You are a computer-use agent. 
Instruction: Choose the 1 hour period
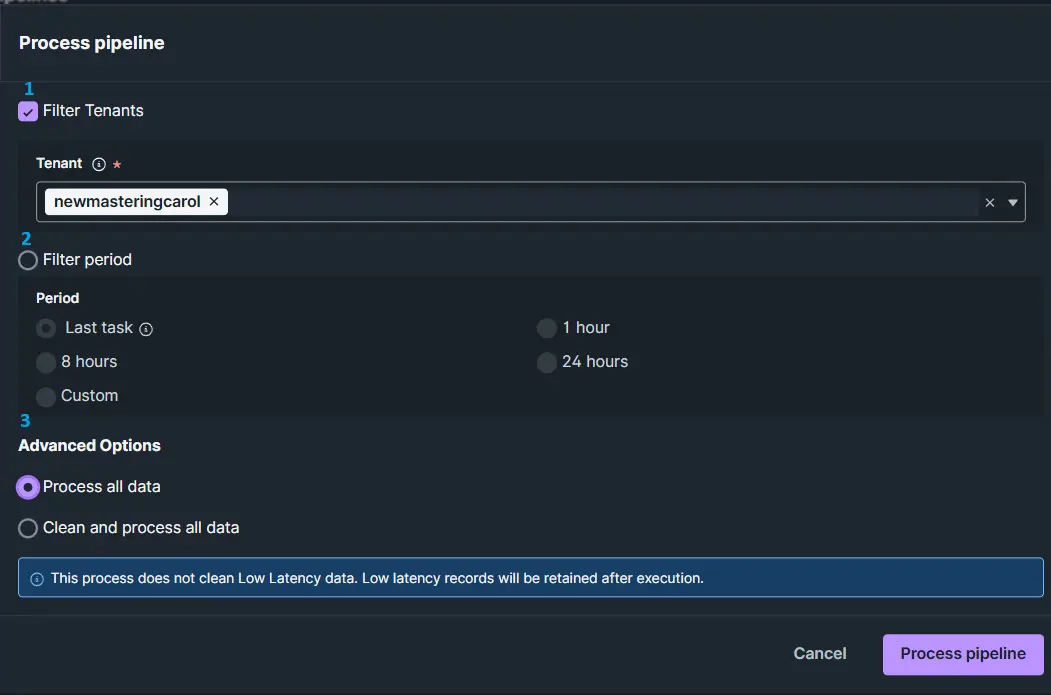pos(546,328)
